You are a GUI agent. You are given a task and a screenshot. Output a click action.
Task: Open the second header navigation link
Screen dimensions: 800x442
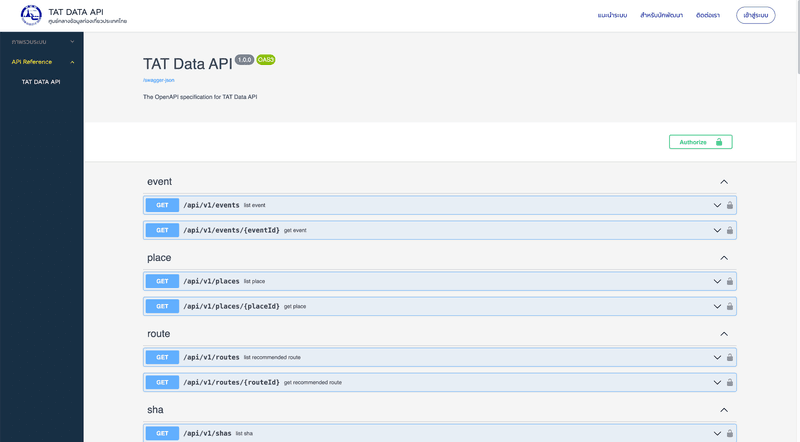point(661,15)
